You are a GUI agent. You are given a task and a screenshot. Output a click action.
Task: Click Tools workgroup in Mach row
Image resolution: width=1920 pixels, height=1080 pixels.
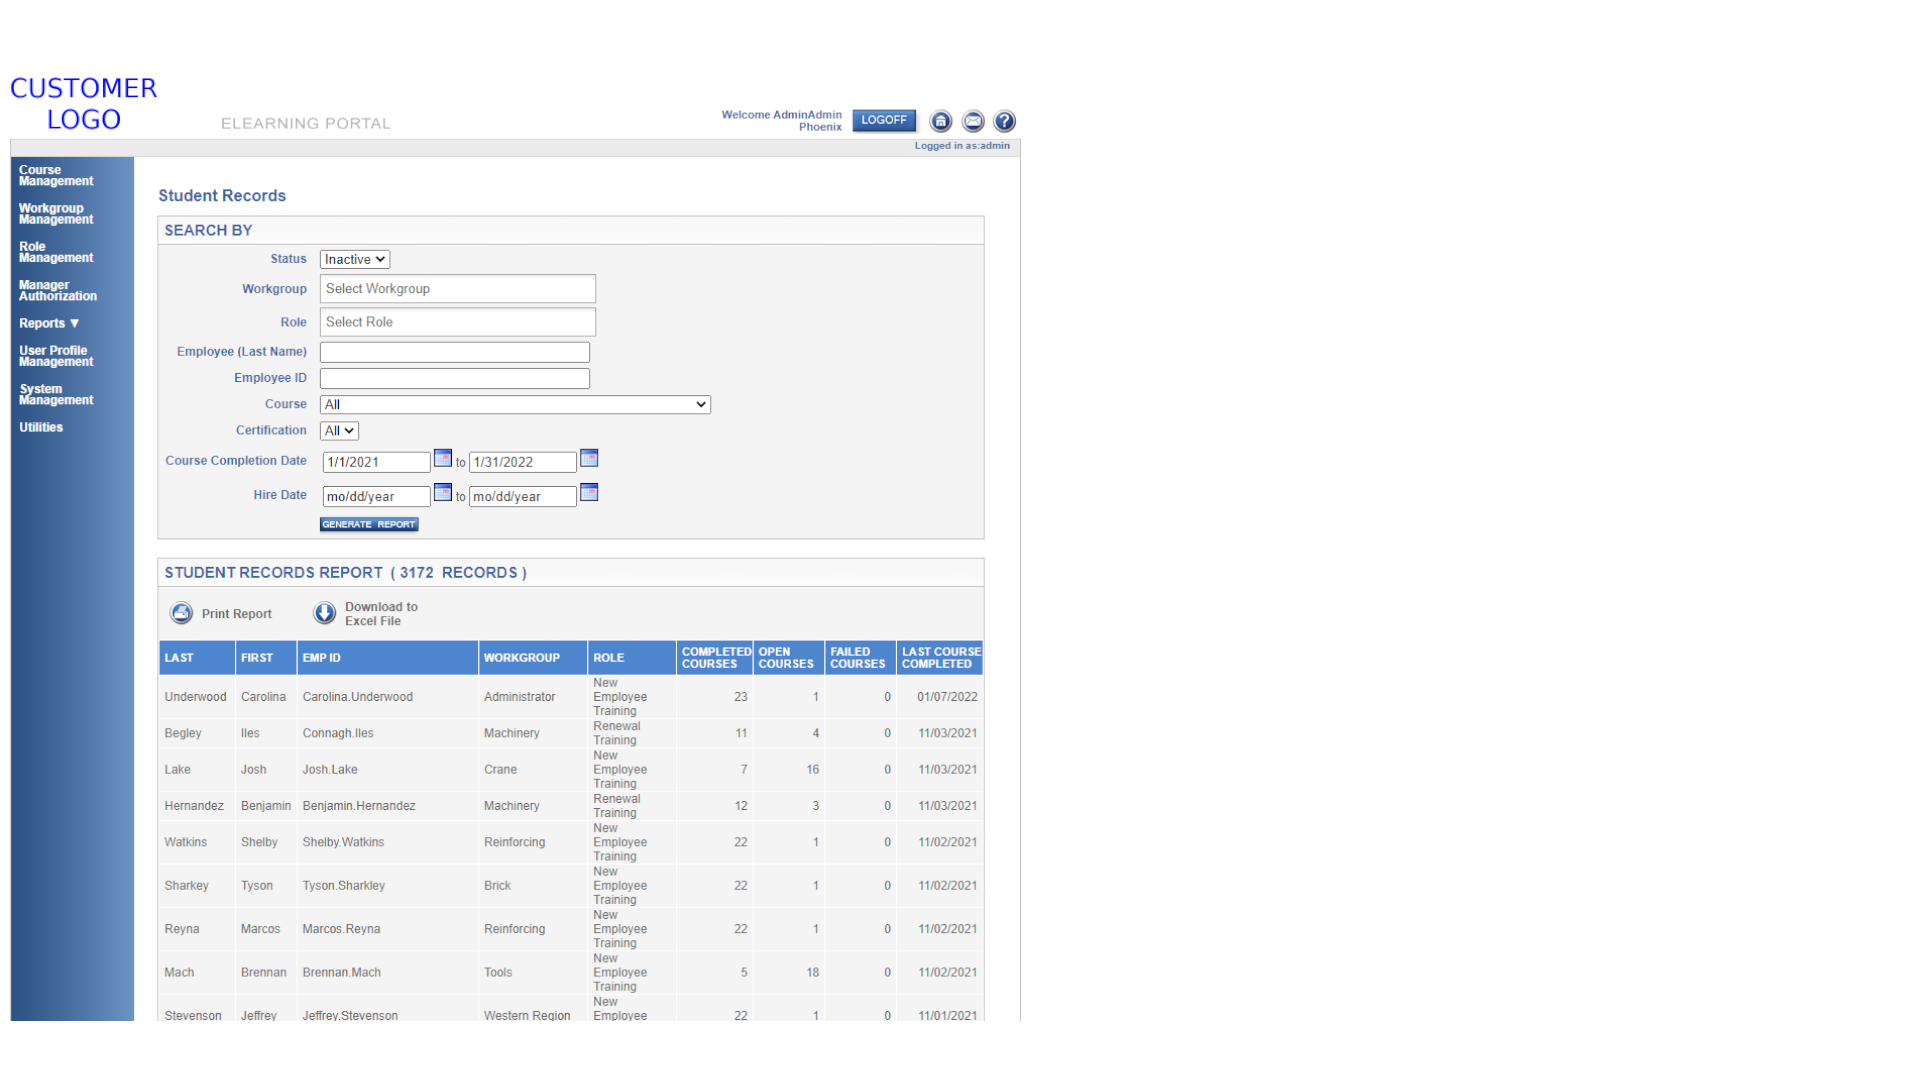pos(498,973)
